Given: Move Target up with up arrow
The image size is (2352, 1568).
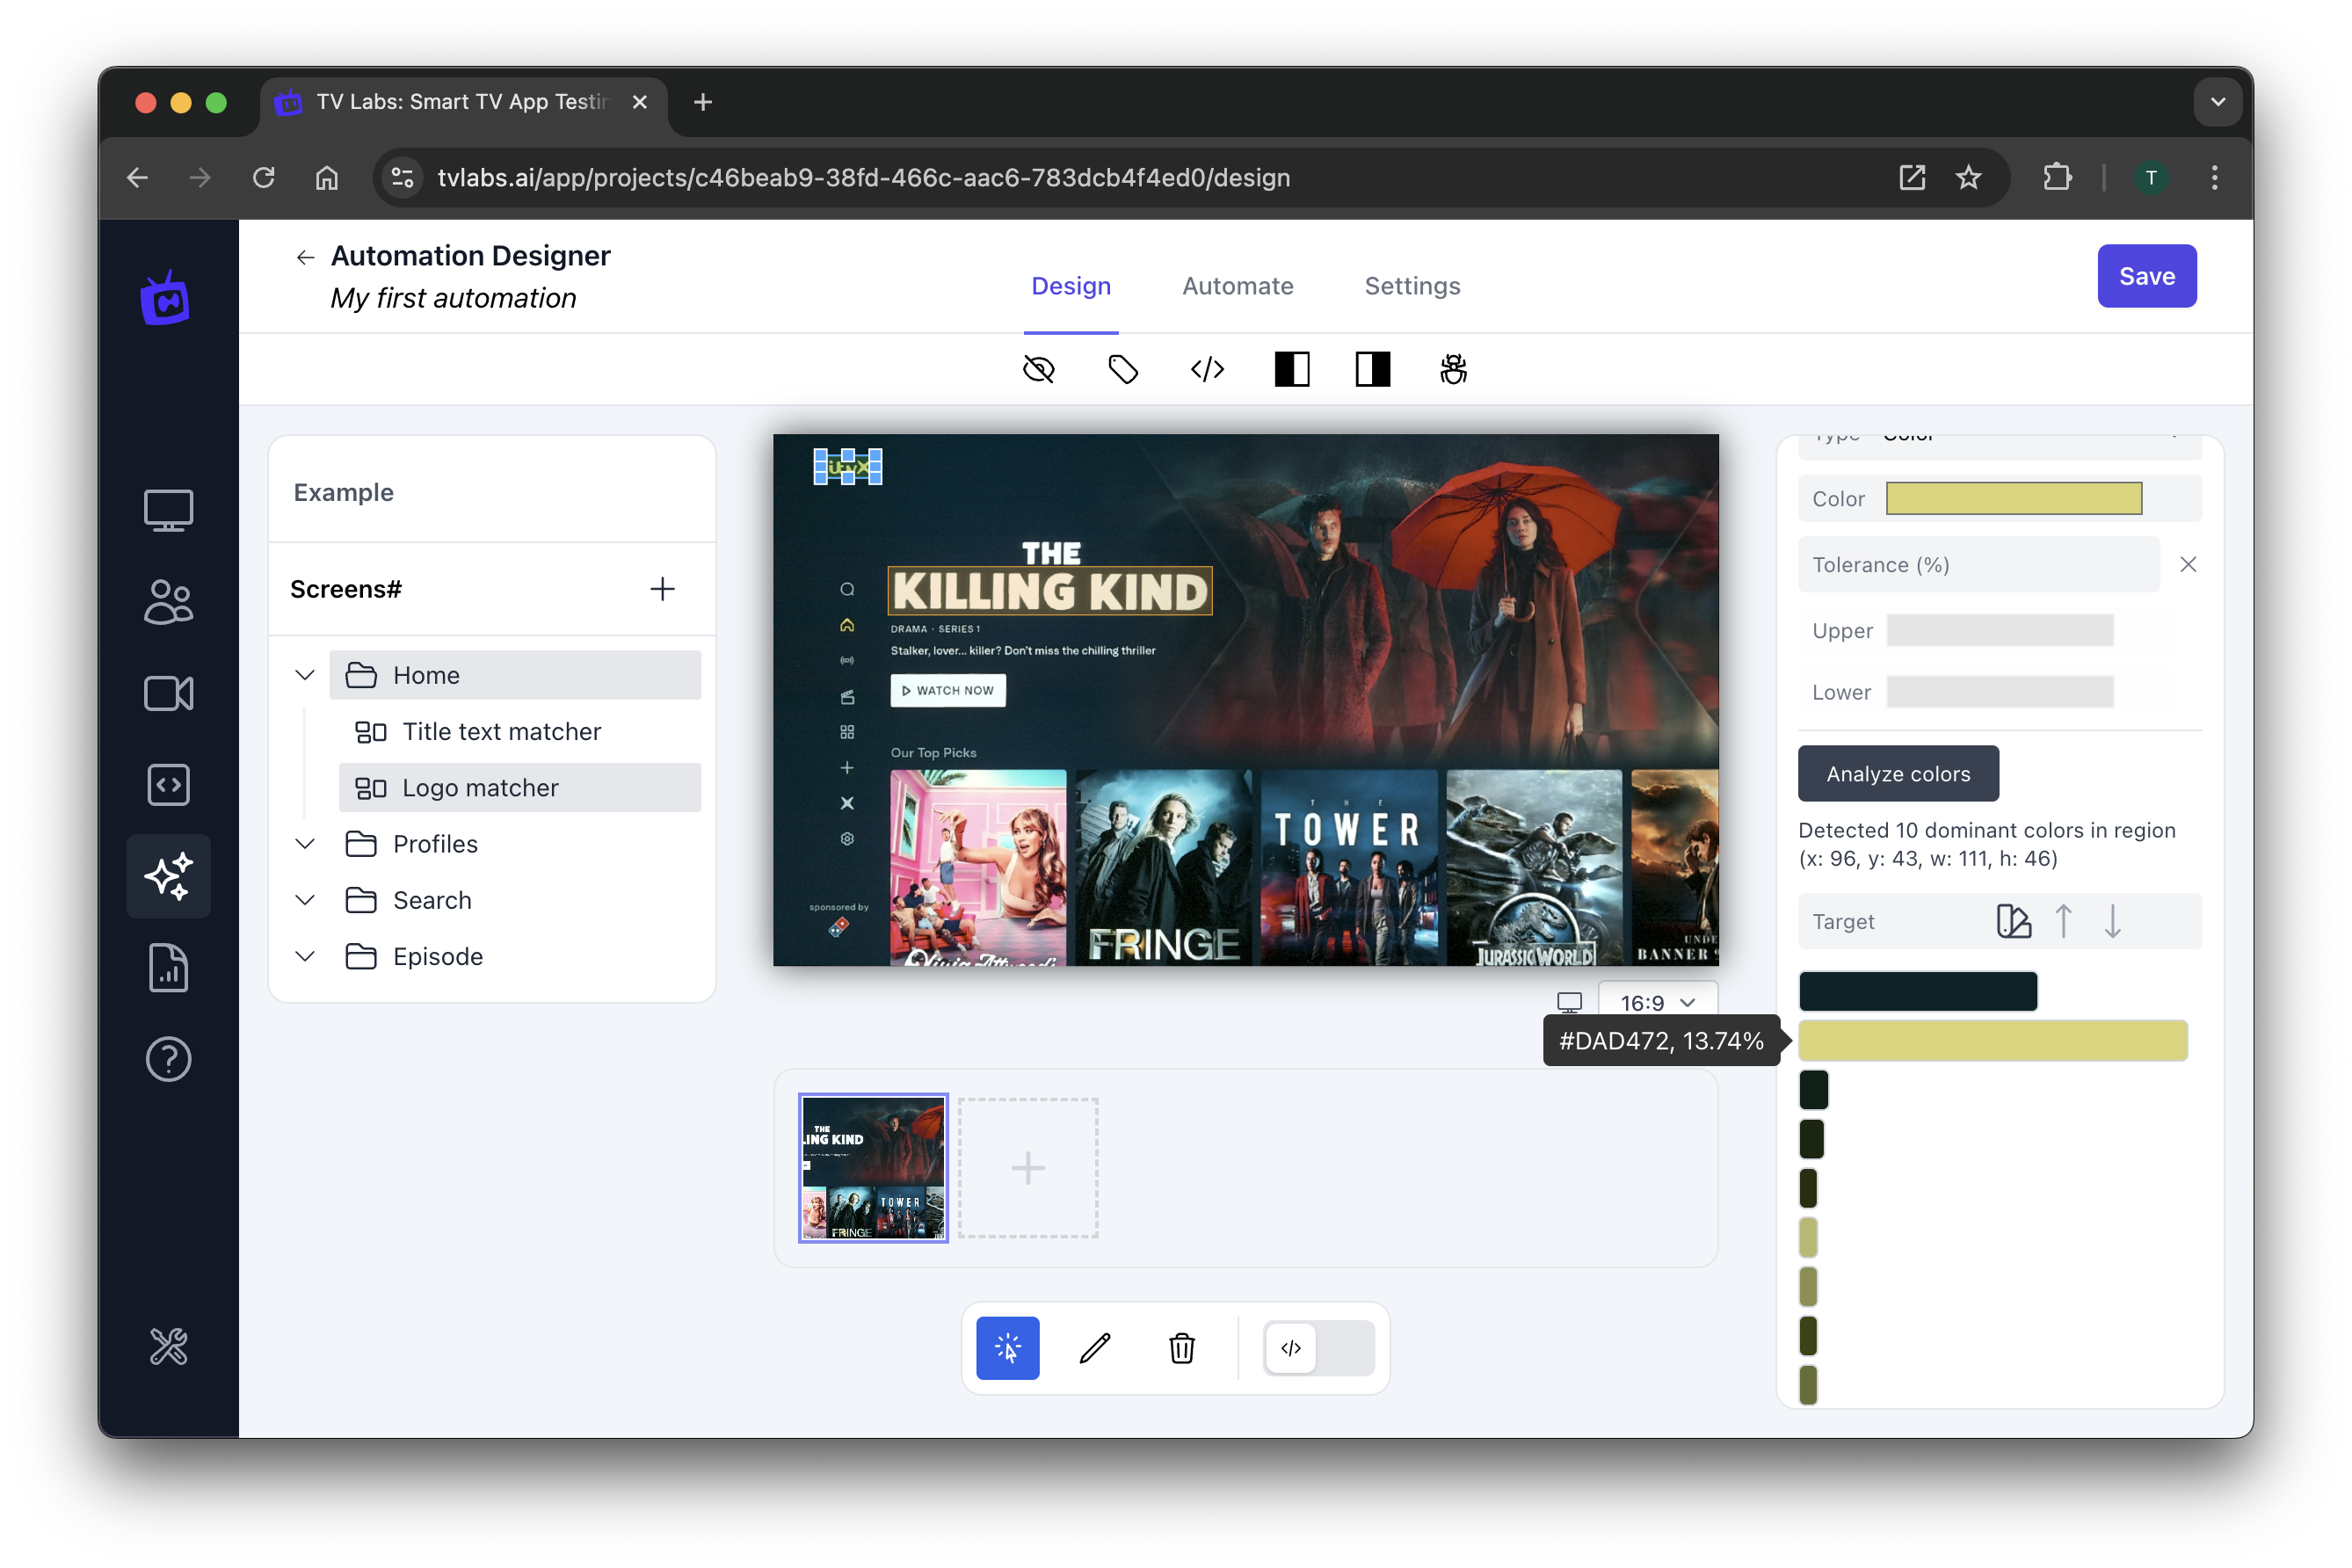Looking at the screenshot, I should coord(2063,921).
